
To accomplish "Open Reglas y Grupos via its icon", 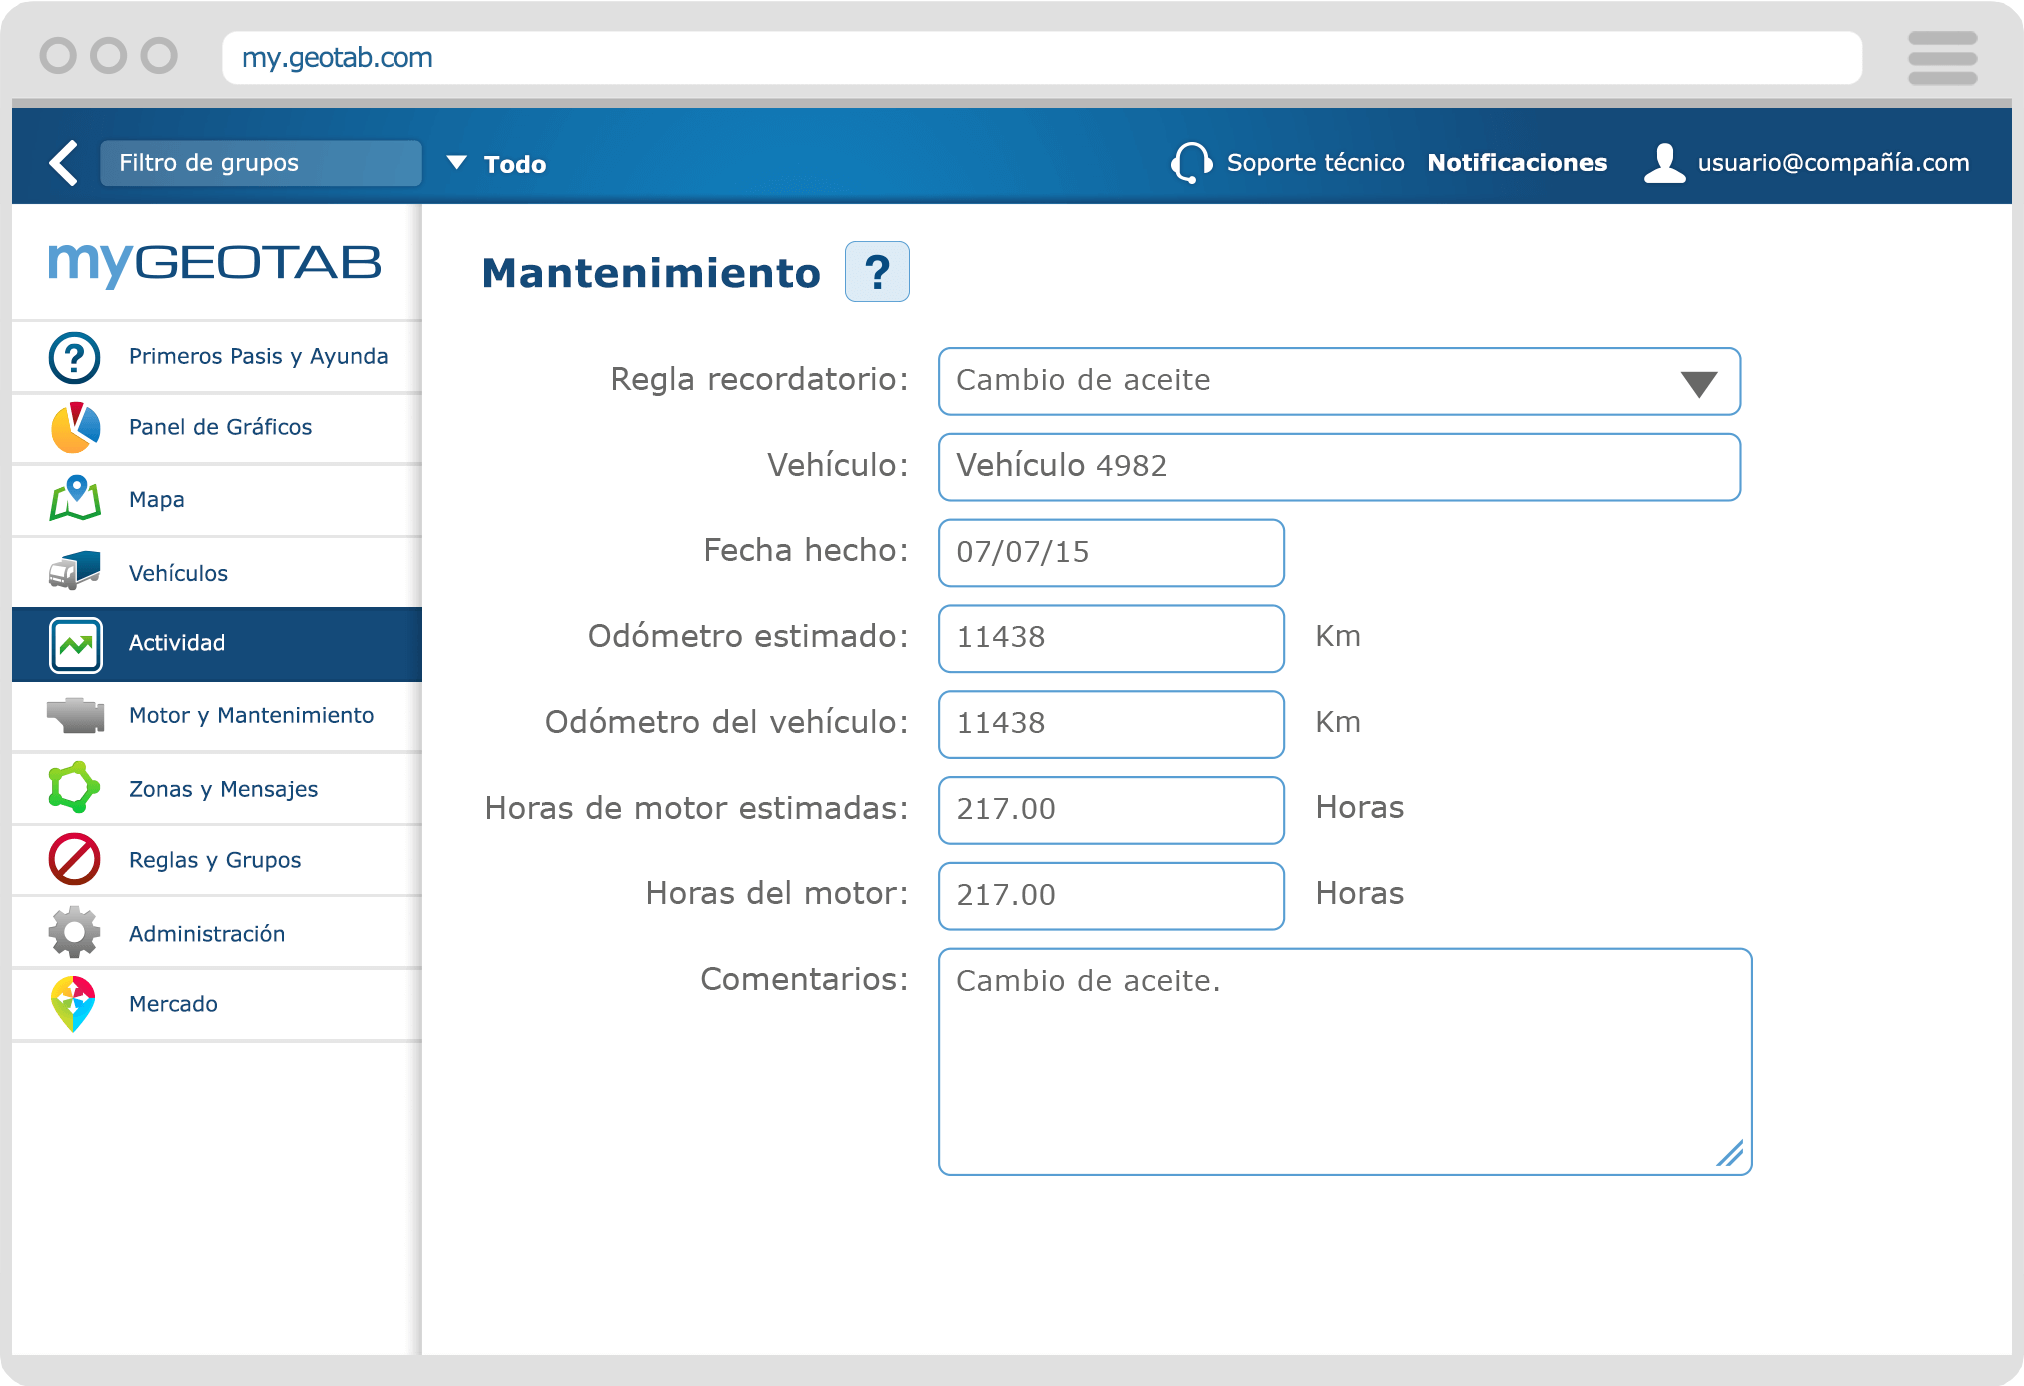I will tap(74, 859).
